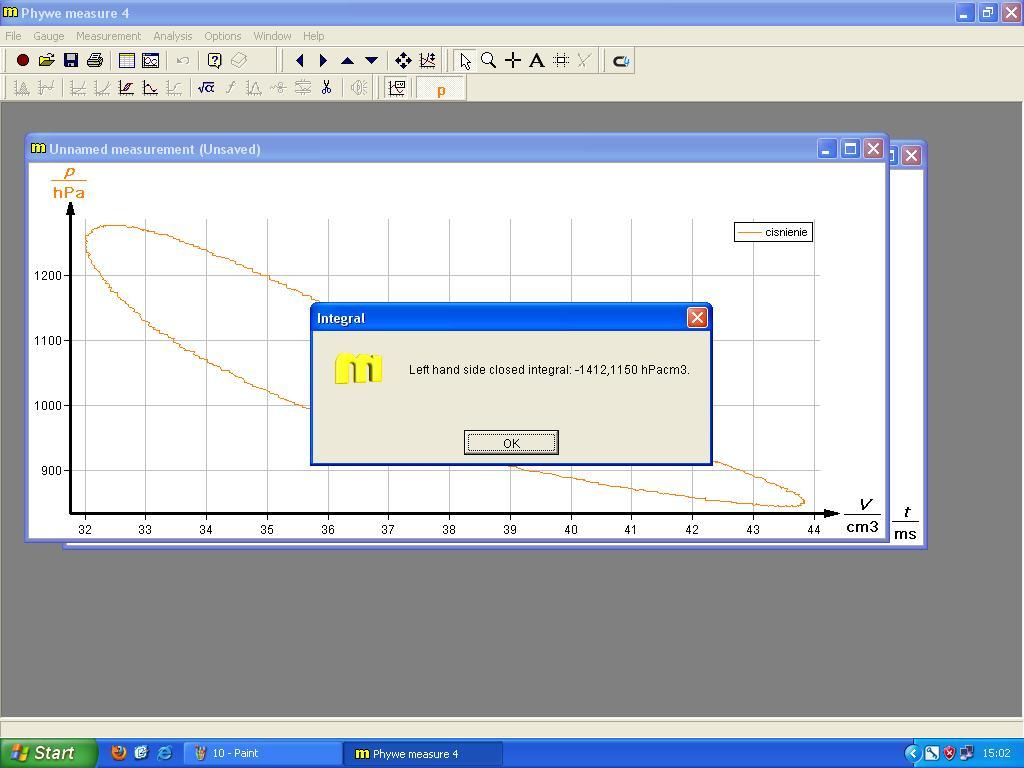Screen dimensions: 1024x768
Task: Click the red security shield tray icon
Action: pos(949,753)
